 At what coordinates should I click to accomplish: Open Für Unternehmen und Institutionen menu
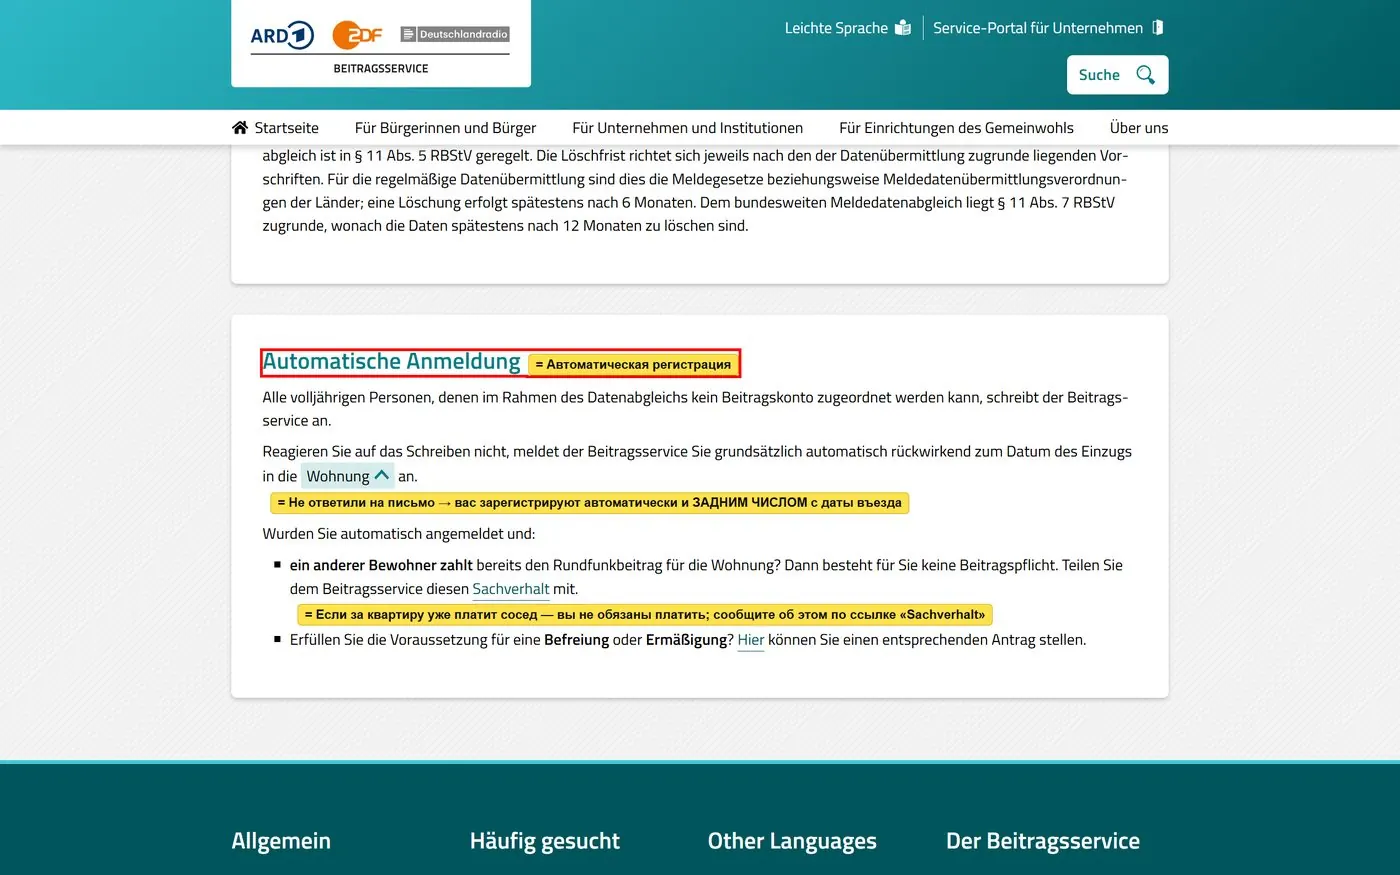tap(687, 128)
